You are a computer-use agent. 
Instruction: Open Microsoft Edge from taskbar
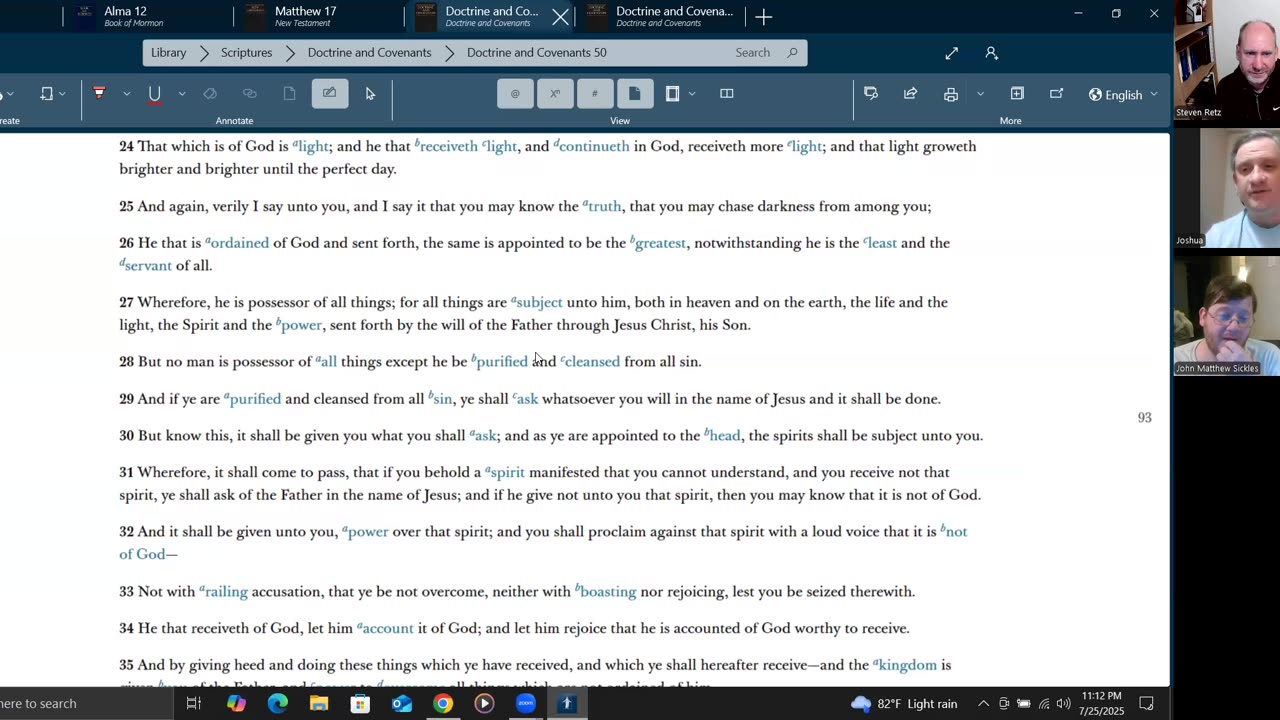pyautogui.click(x=277, y=703)
